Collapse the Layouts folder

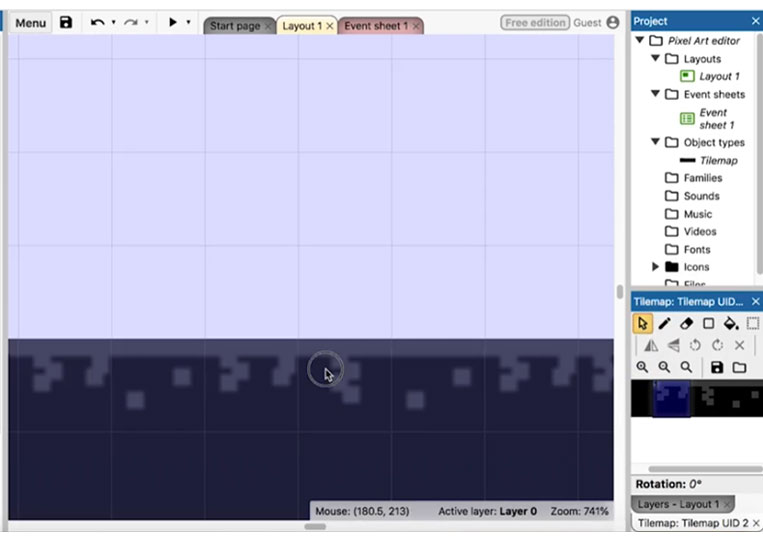[x=655, y=58]
